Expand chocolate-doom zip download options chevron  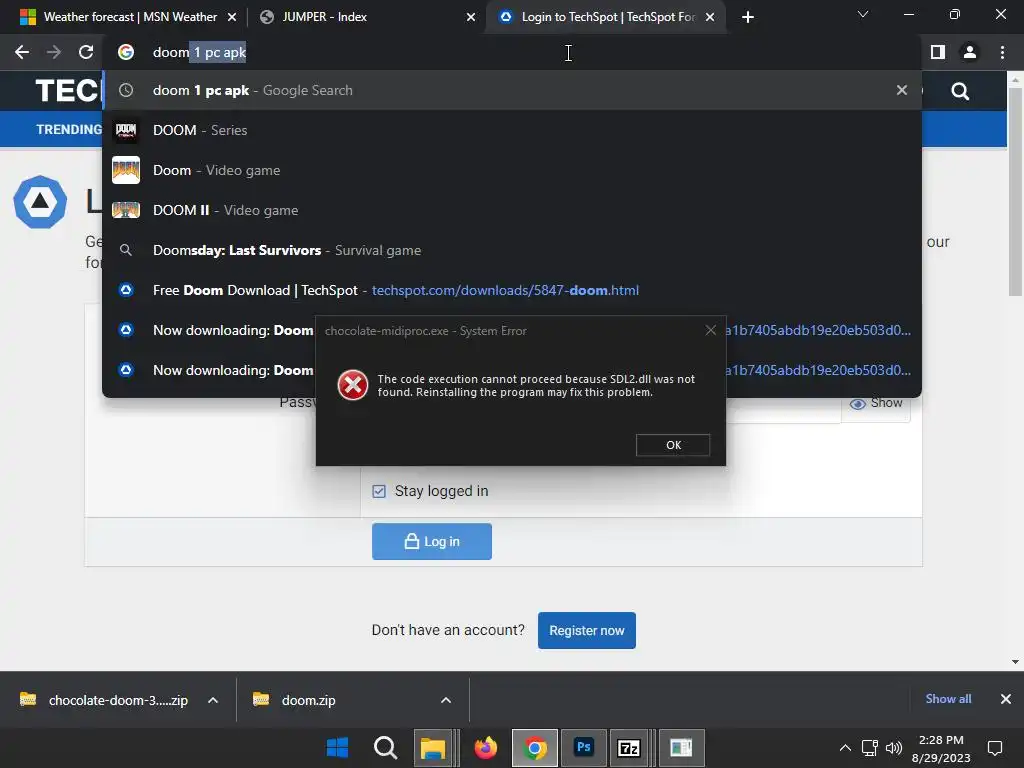[213, 700]
